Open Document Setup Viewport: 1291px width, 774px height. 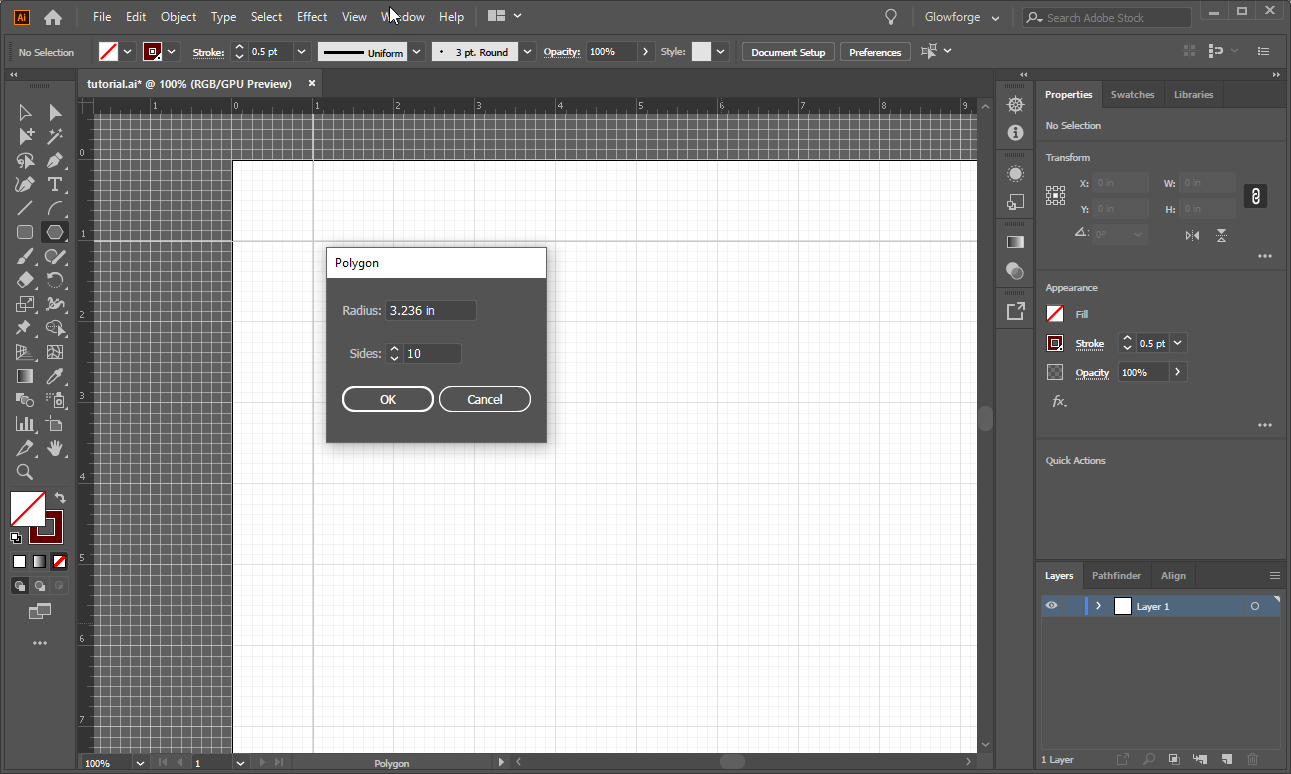click(x=788, y=52)
